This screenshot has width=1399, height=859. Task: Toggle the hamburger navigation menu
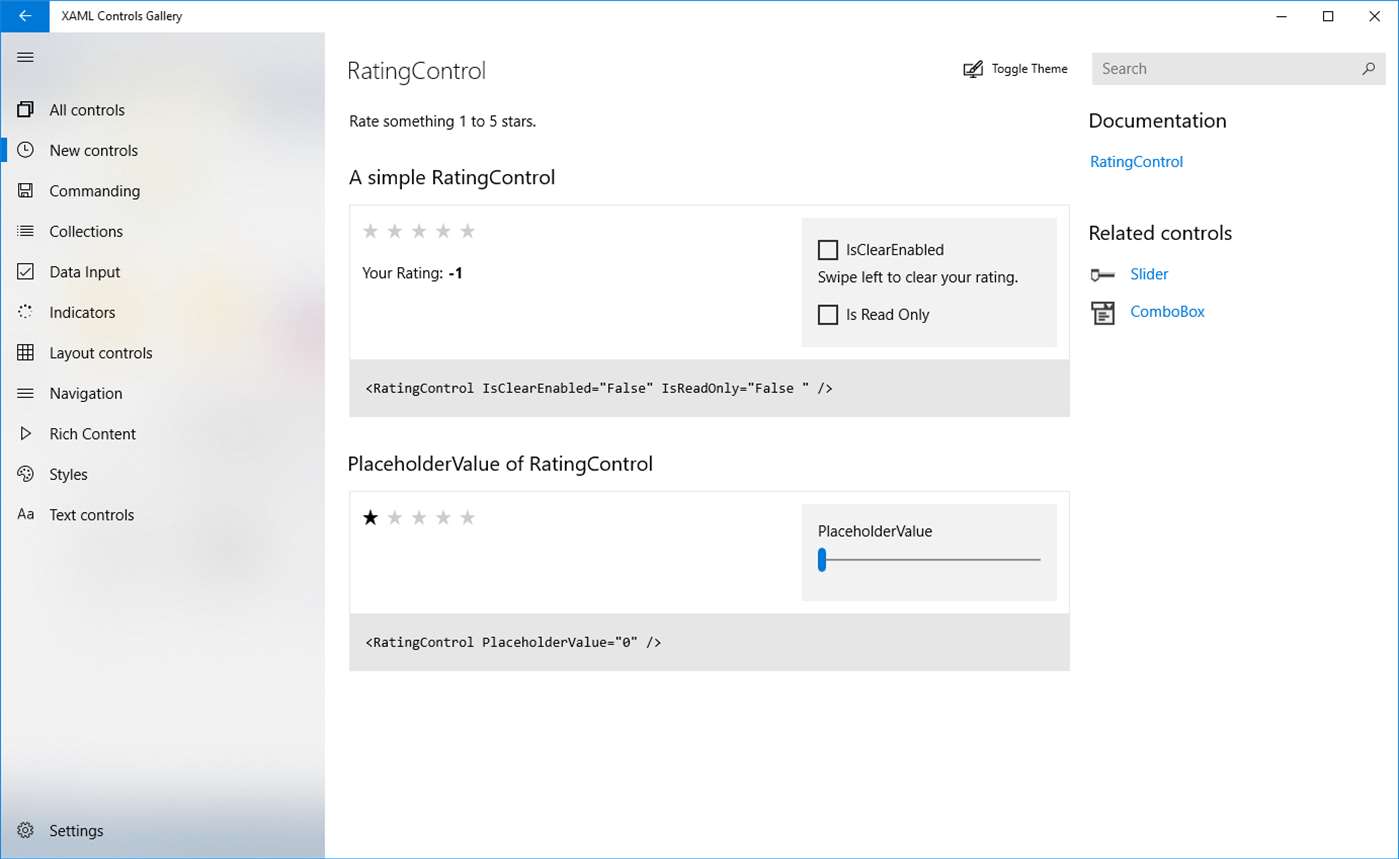tap(25, 58)
